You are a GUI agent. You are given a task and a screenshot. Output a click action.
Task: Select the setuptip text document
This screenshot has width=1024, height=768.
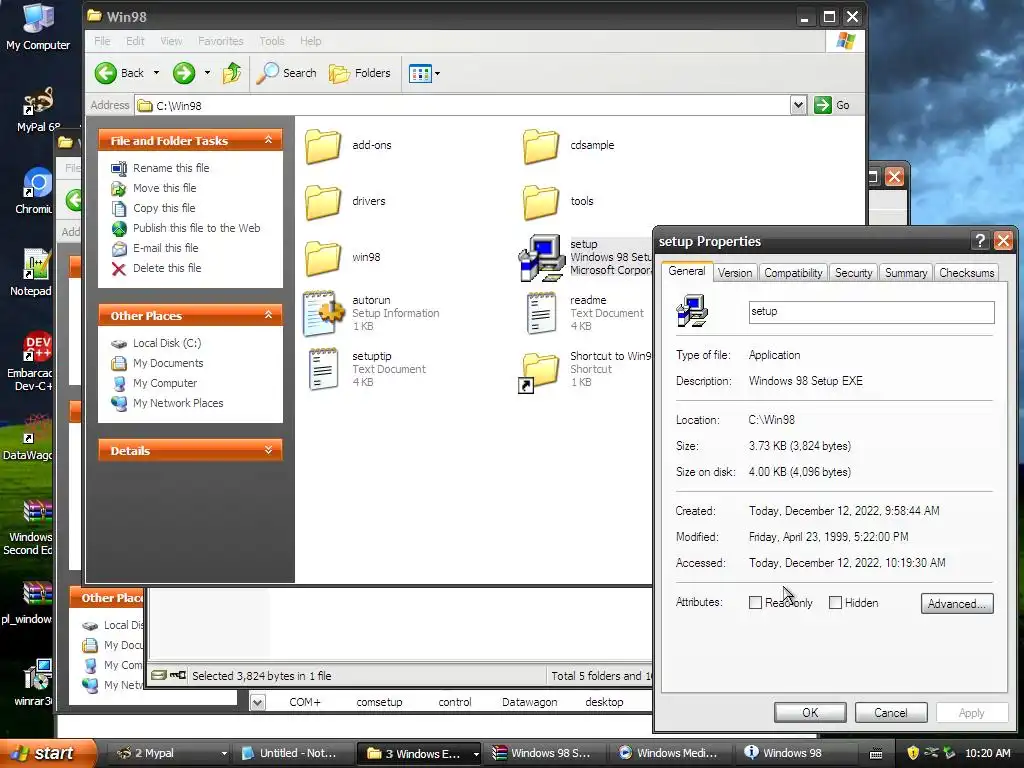[323, 370]
